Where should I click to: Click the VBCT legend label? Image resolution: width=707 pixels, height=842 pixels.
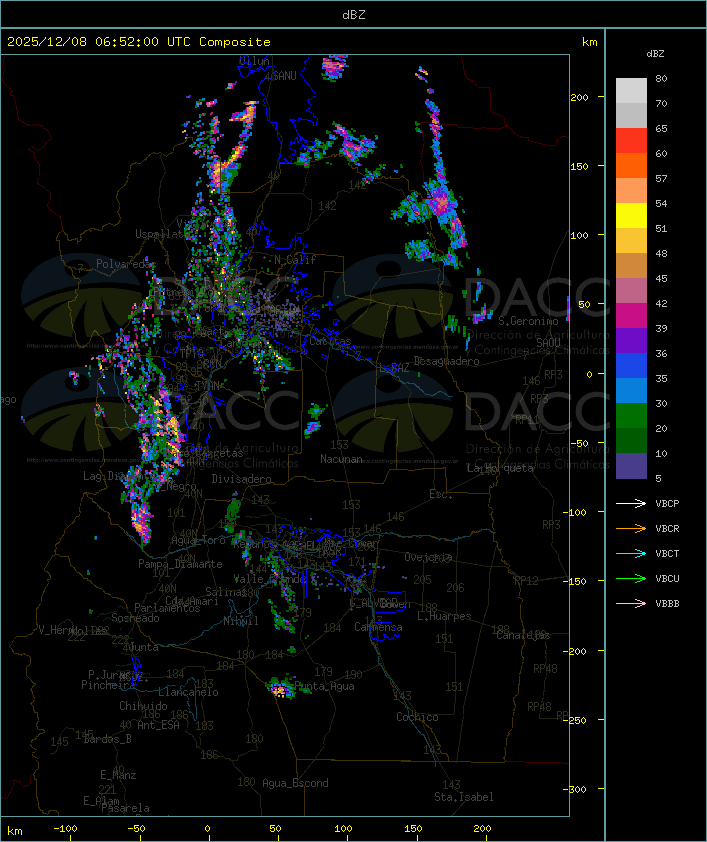(x=667, y=553)
